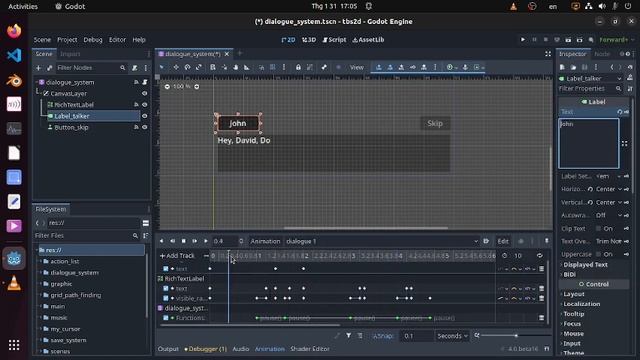Expand the Tooltip section
Image resolution: width=640 pixels, height=360 pixels.
pos(573,314)
